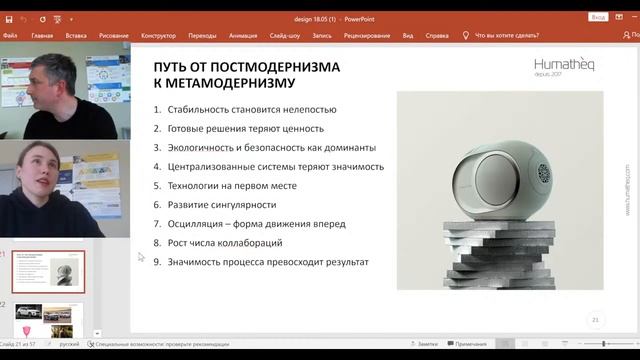640x360 pixels.
Task: Click the Humatheq logo on the slide
Action: pyautogui.click(x=564, y=67)
